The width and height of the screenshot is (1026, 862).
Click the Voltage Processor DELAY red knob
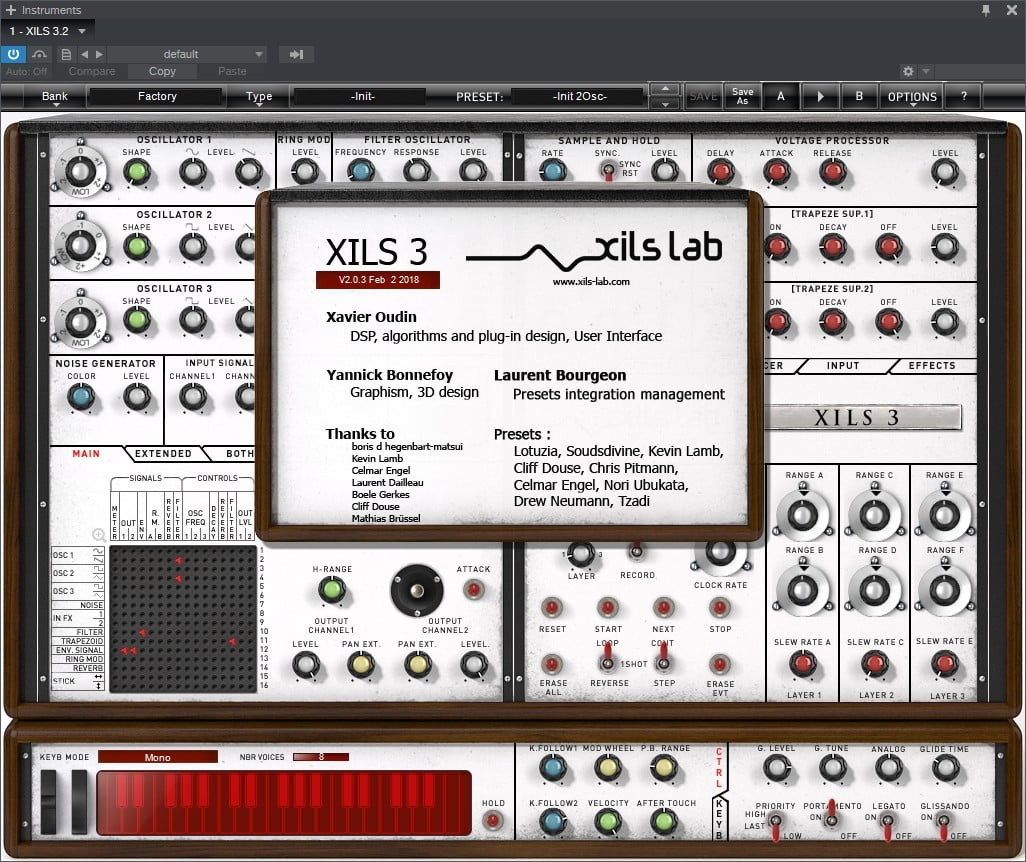(720, 173)
